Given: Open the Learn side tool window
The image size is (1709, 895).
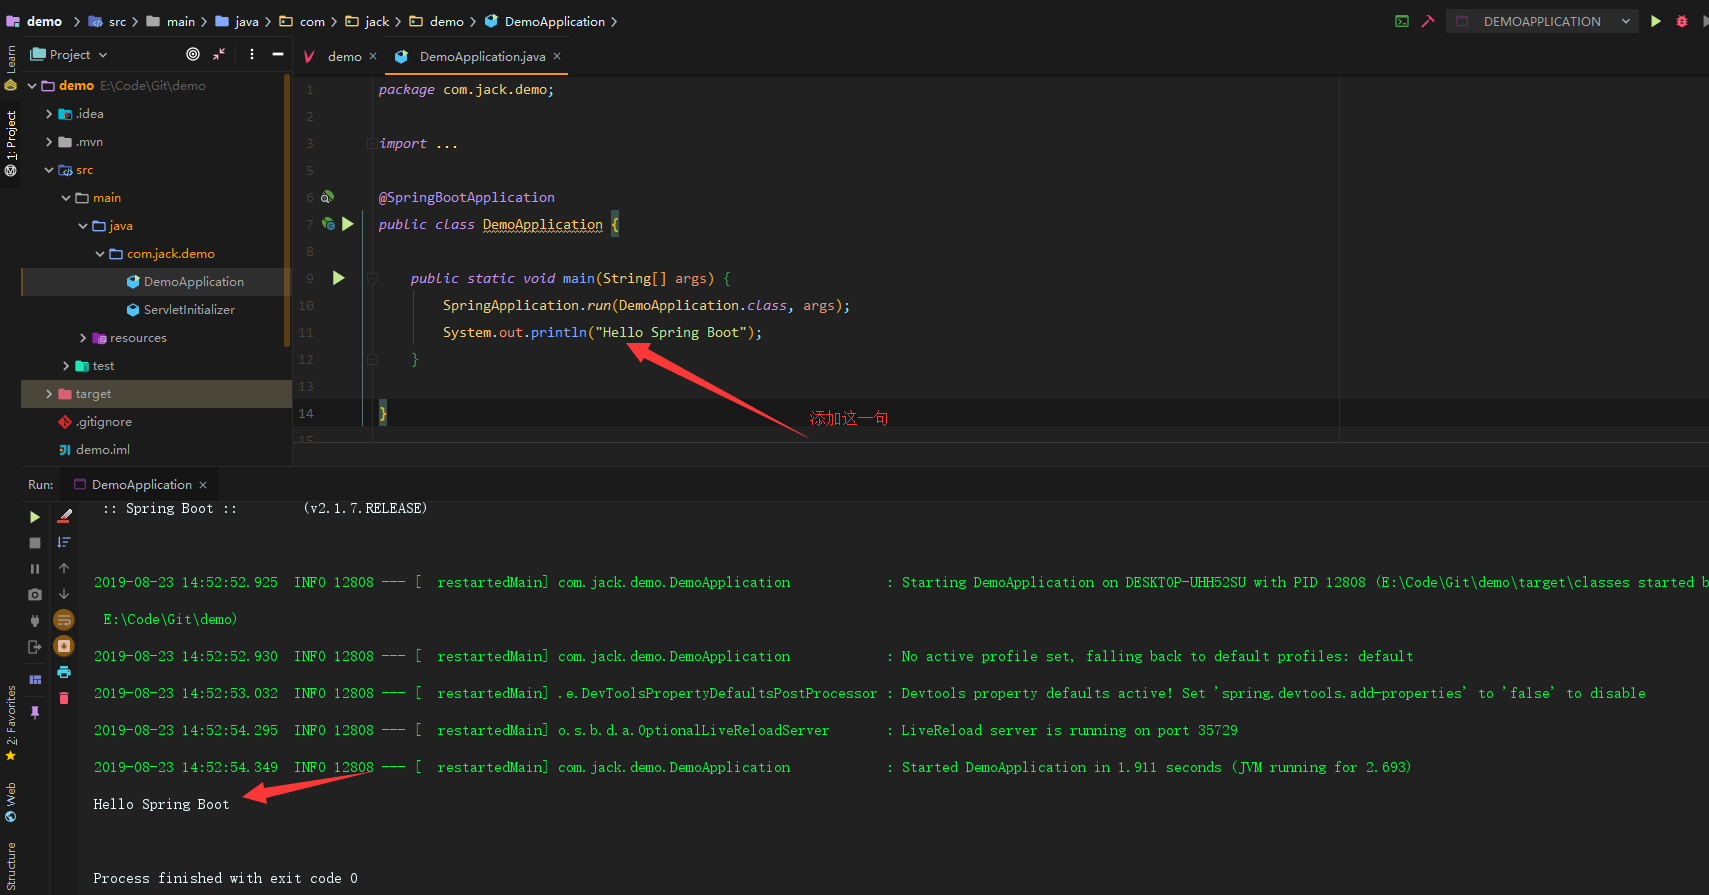Looking at the screenshot, I should tap(11, 68).
